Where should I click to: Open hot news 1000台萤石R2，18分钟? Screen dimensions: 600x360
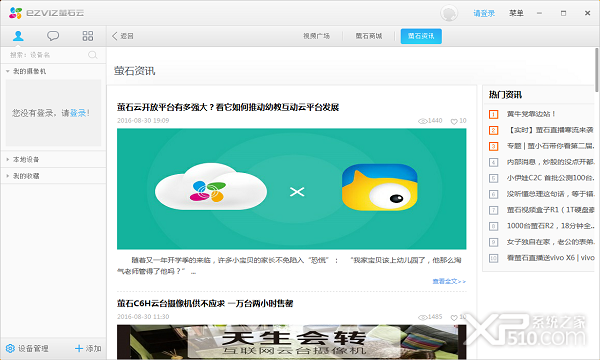[551, 226]
